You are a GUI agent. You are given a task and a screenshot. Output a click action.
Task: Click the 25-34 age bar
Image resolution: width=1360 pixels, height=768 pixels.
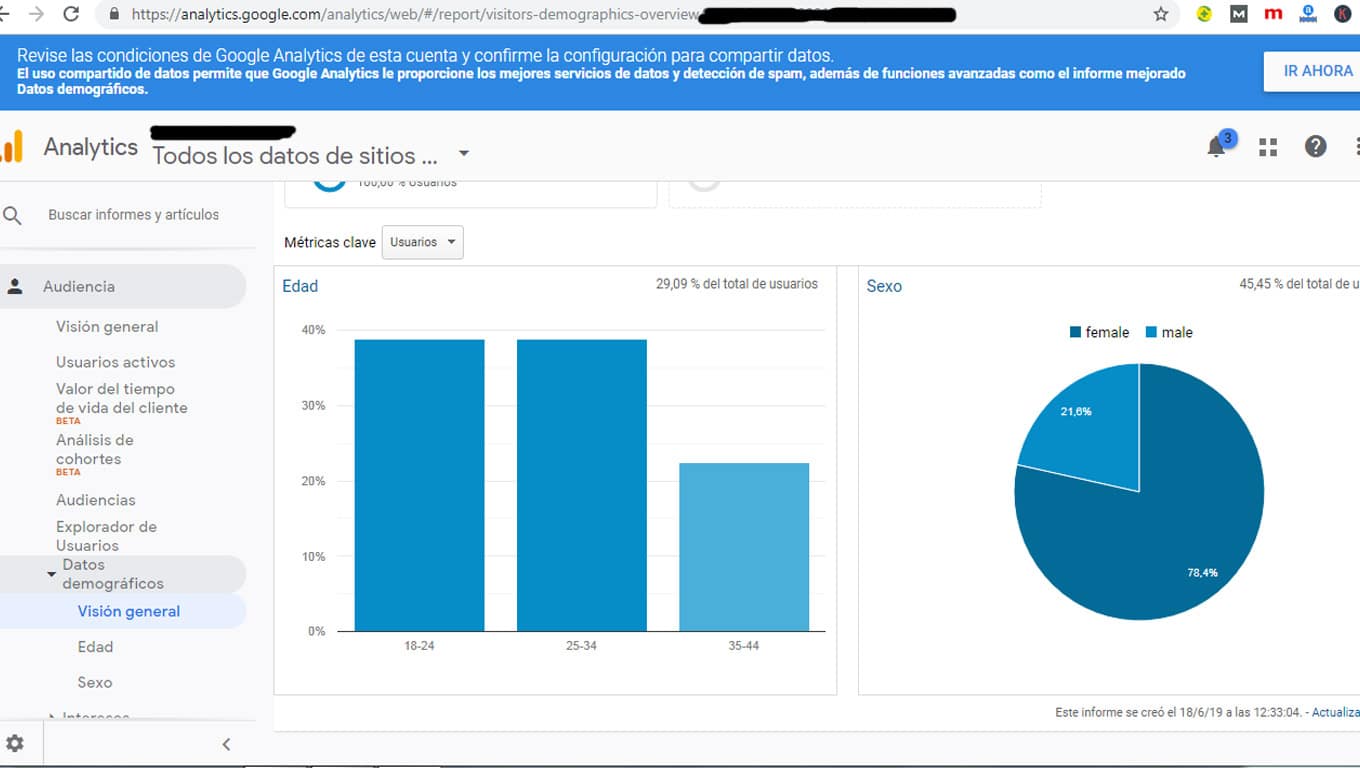[x=581, y=485]
